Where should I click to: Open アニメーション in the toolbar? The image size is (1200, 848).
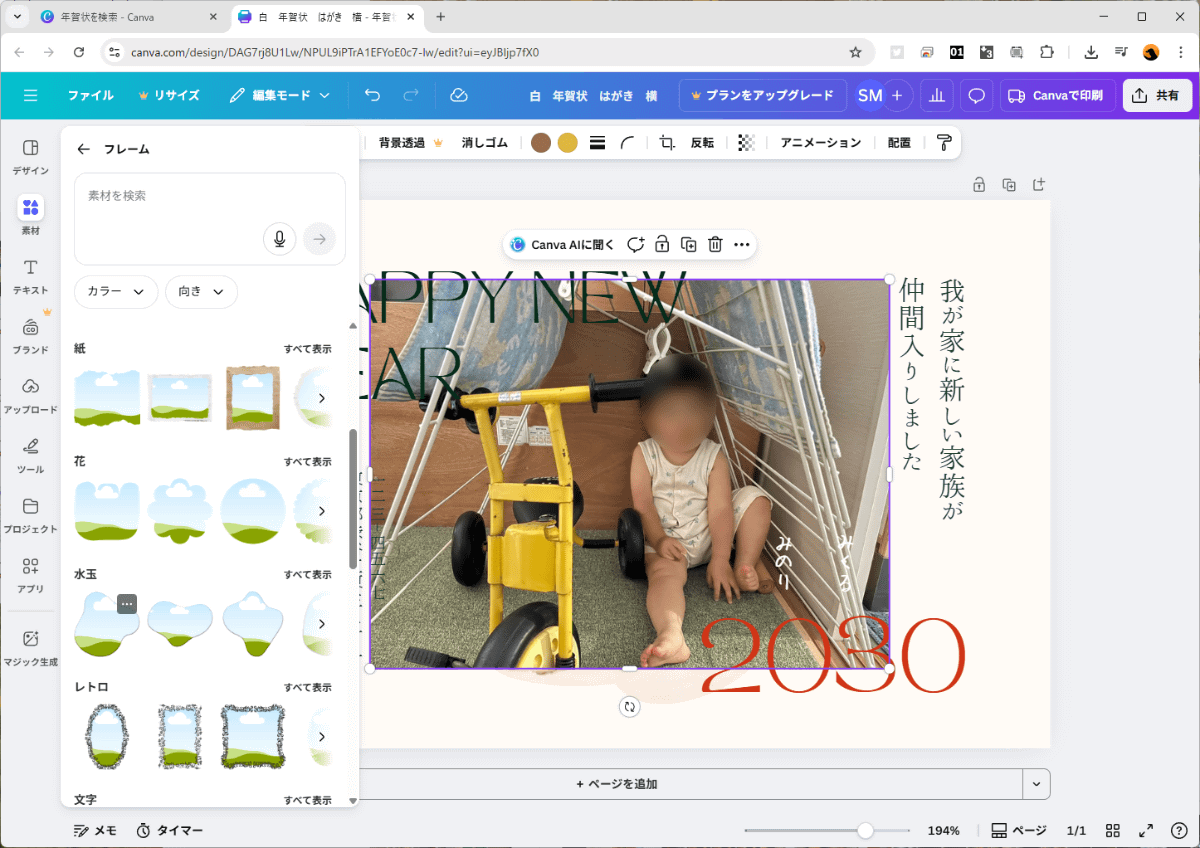coord(820,143)
